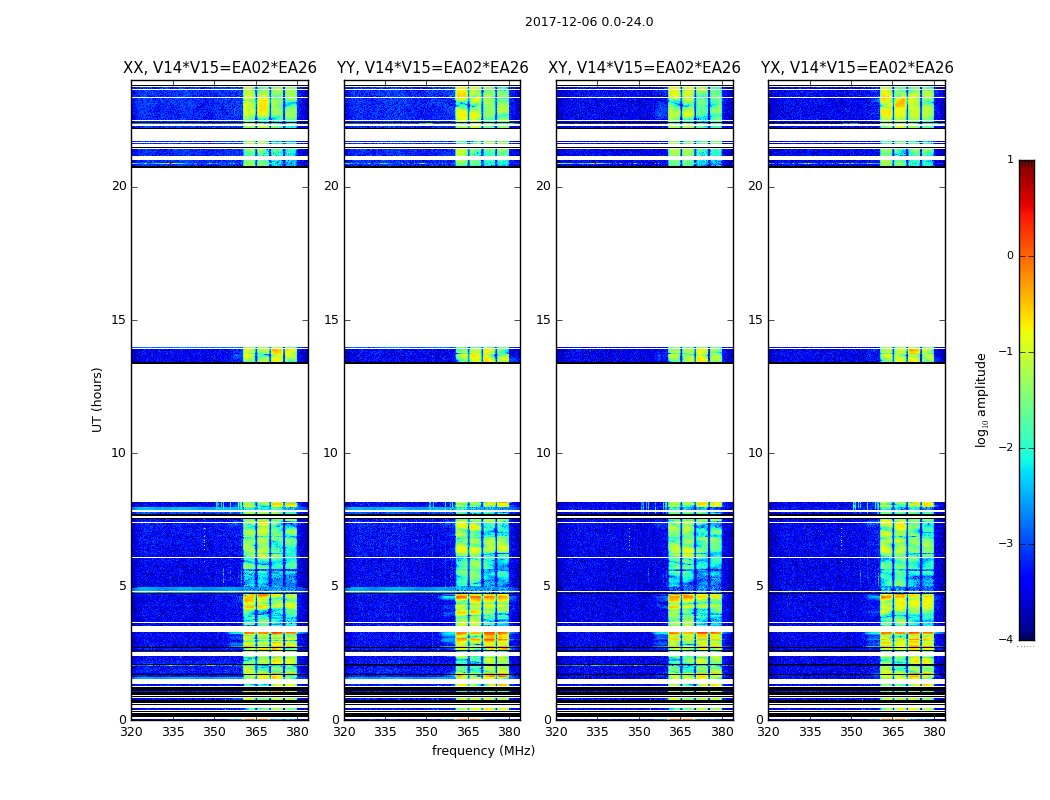Click the UT (hours) axis label

point(97,400)
